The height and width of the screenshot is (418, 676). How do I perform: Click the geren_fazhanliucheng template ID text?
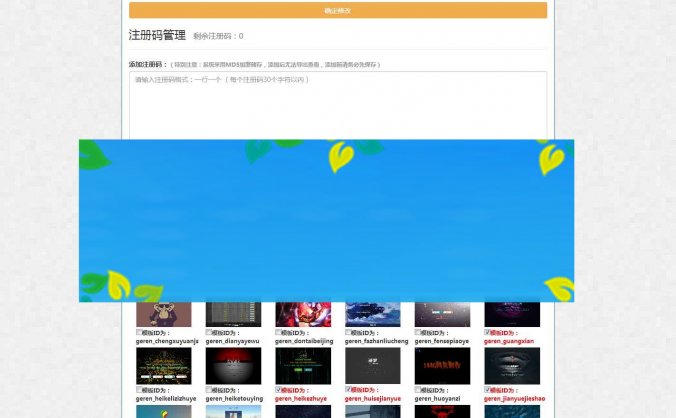376,341
